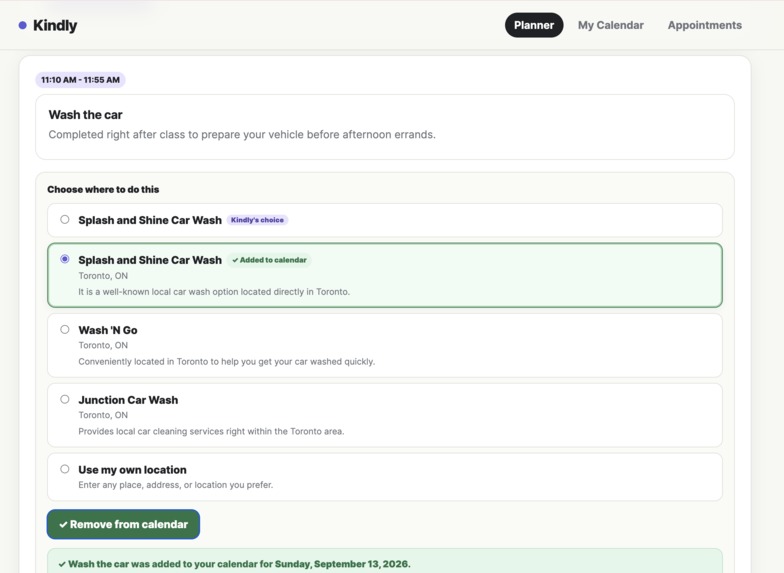Image resolution: width=784 pixels, height=573 pixels.
Task: Click the Kindly brand name
Action: (x=55, y=26)
